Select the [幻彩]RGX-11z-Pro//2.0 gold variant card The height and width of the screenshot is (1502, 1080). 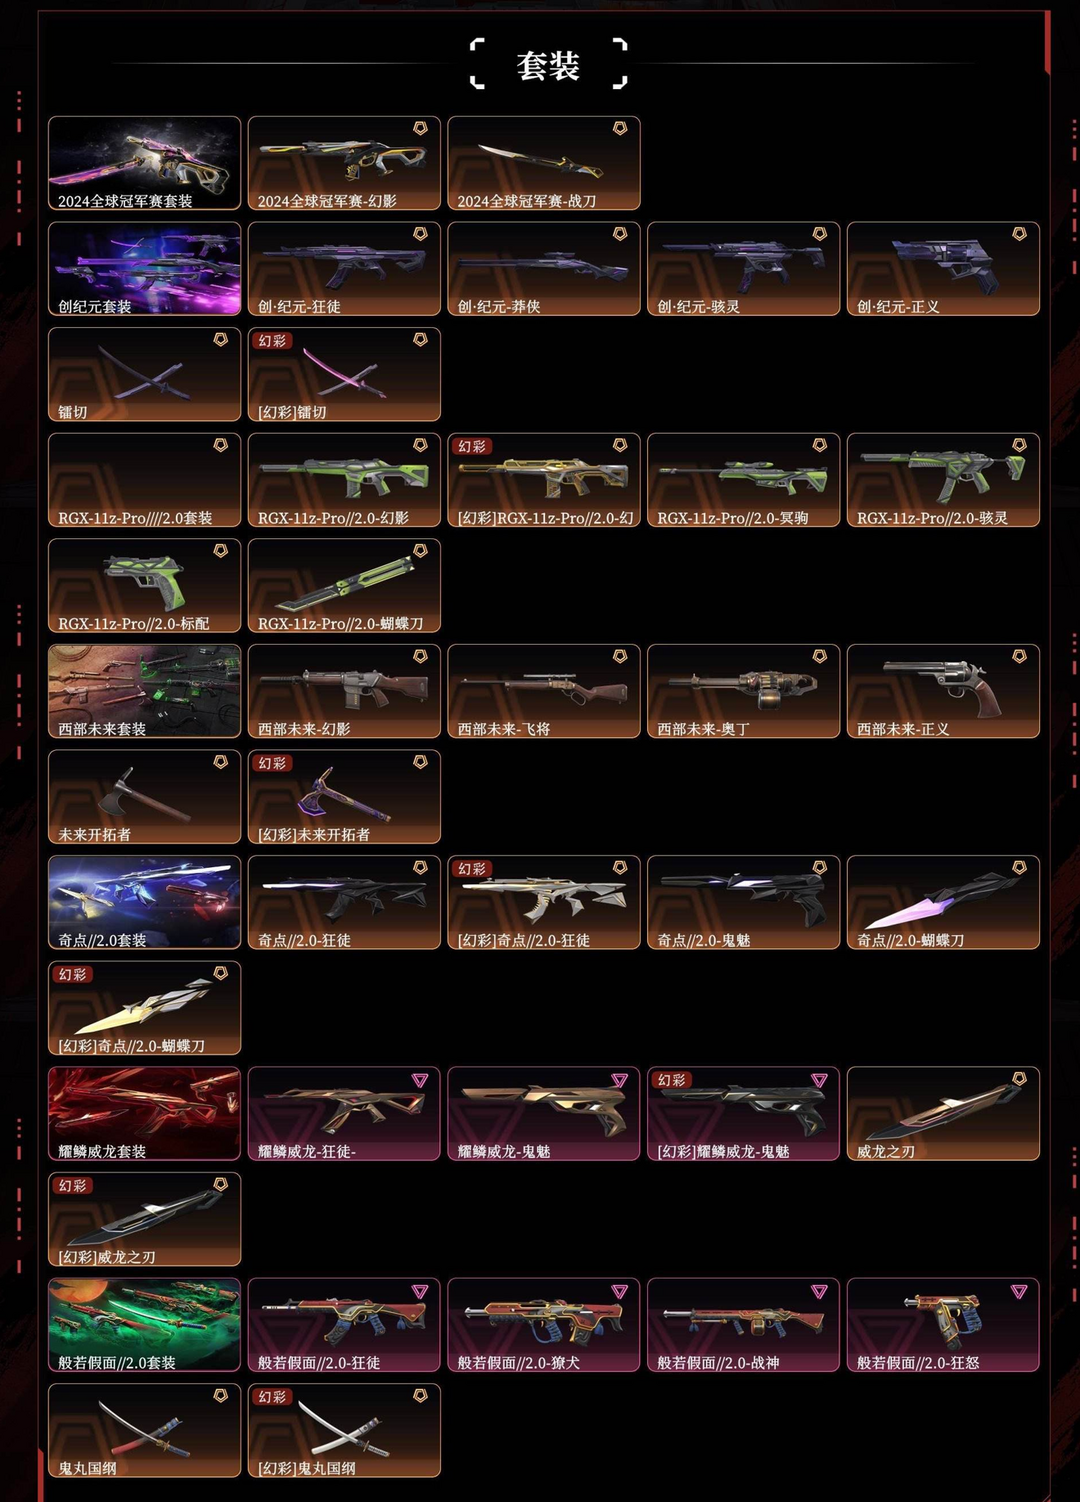(544, 480)
